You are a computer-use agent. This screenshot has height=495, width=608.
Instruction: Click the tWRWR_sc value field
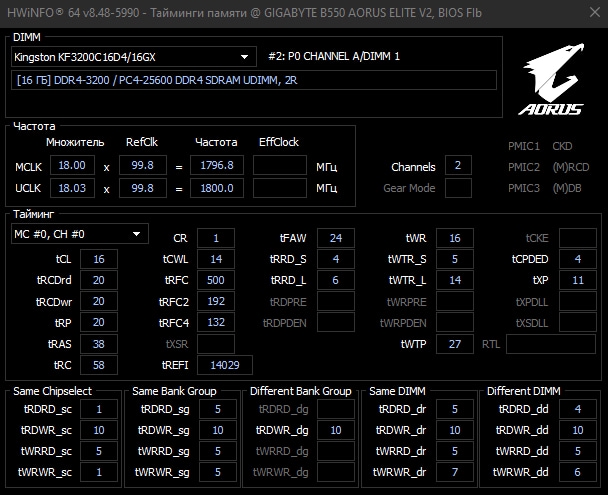click(x=99, y=472)
